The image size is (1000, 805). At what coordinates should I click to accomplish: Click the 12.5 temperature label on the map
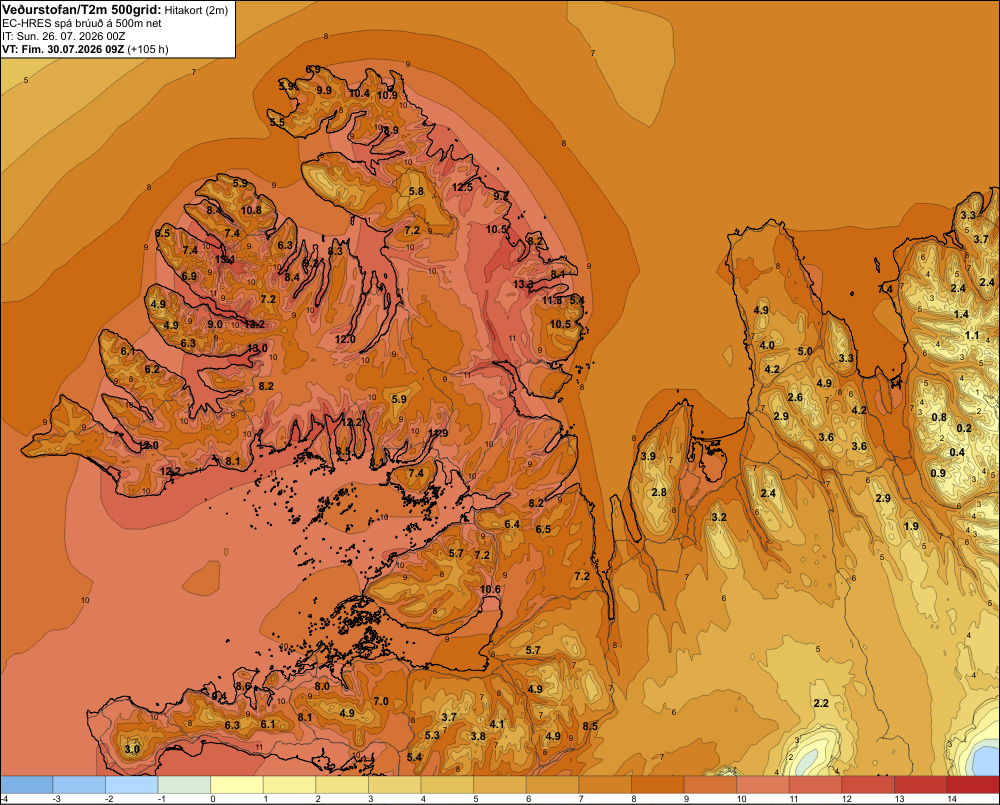click(x=463, y=187)
